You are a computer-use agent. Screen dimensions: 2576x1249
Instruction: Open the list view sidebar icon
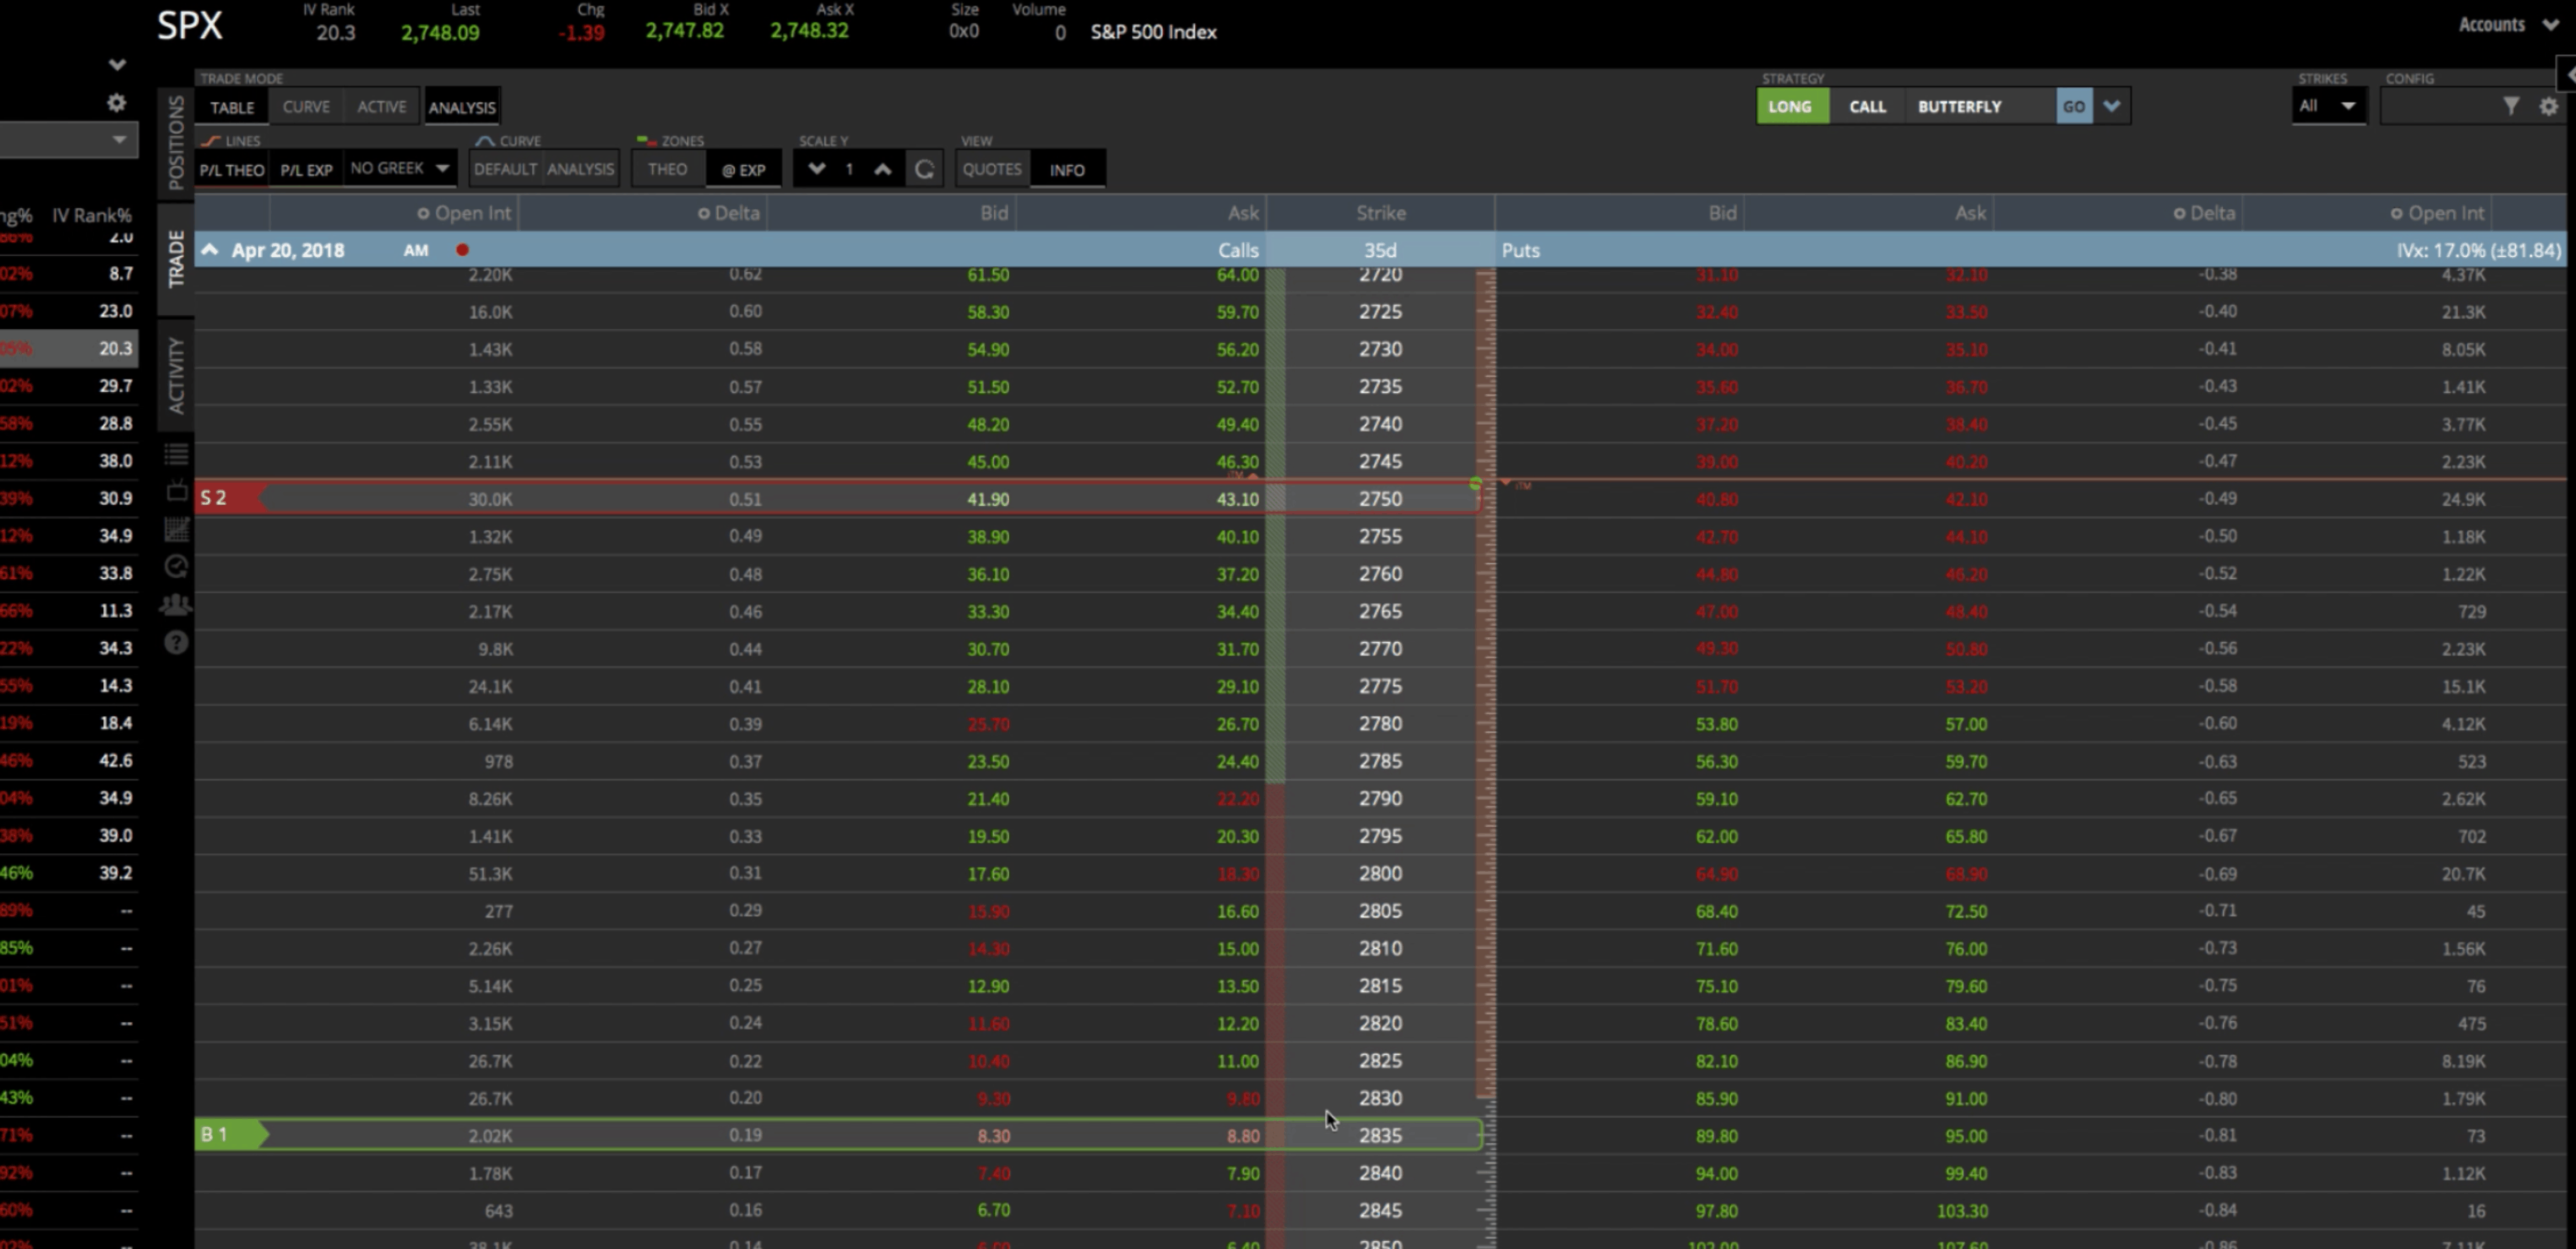pyautogui.click(x=176, y=455)
